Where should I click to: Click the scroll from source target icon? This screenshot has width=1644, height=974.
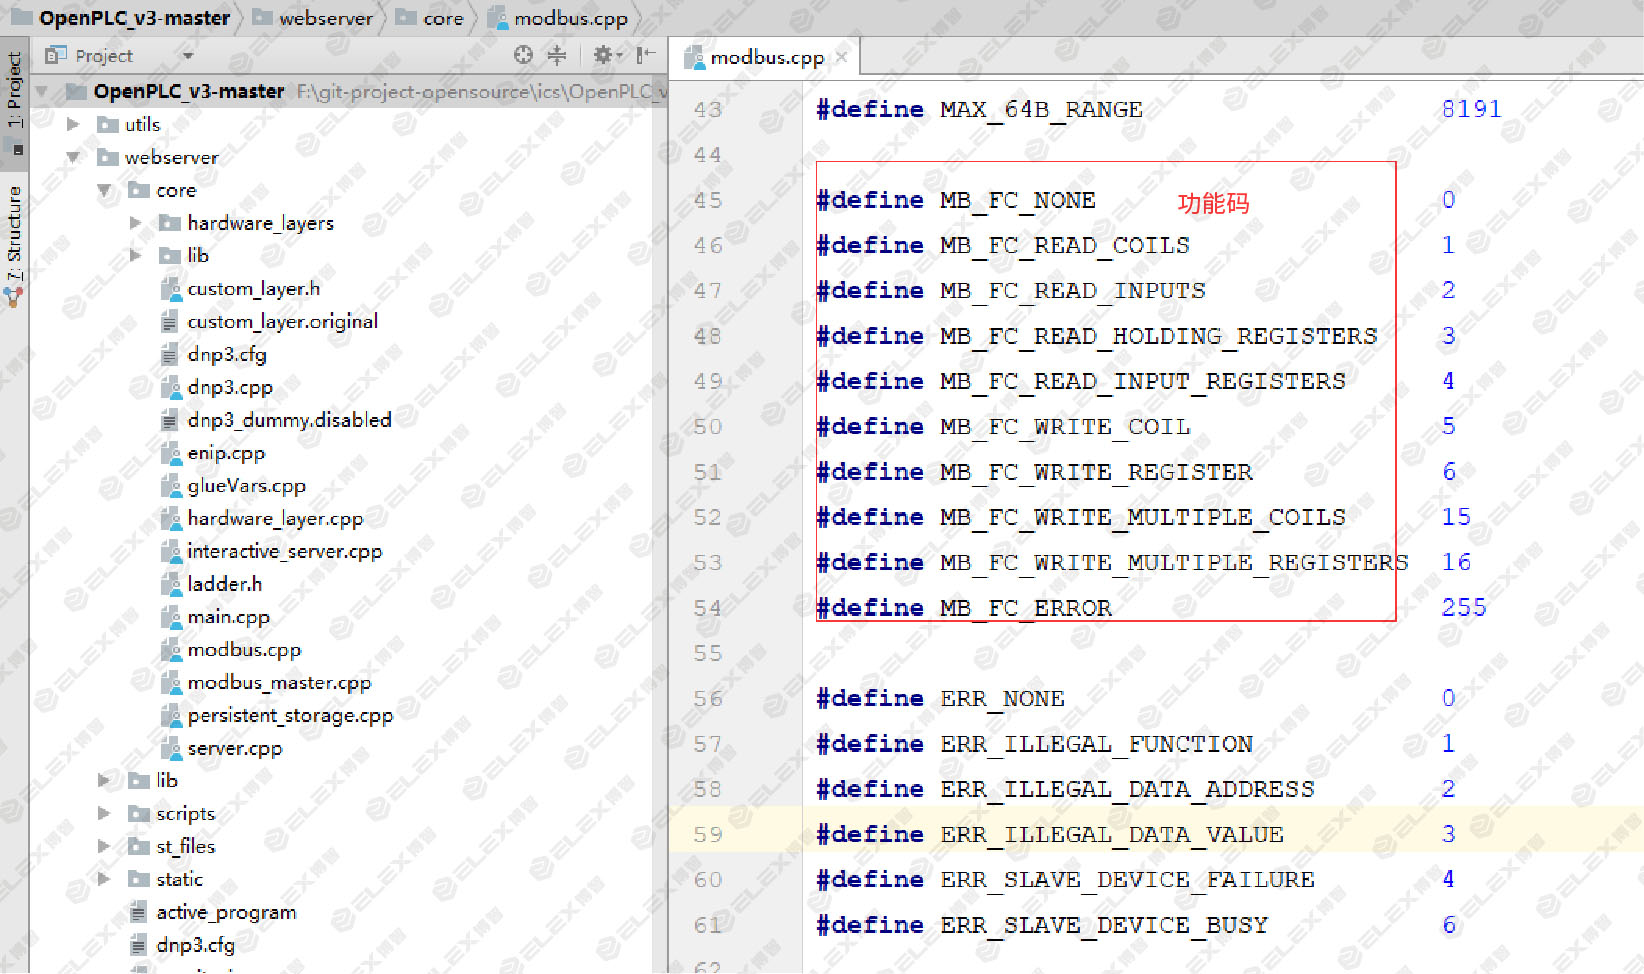[523, 55]
